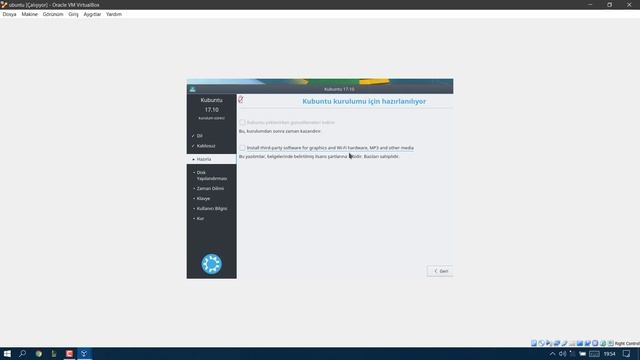Click the VirtualBox optical disc status icon
The image size is (640, 360).
pyautogui.click(x=542, y=343)
